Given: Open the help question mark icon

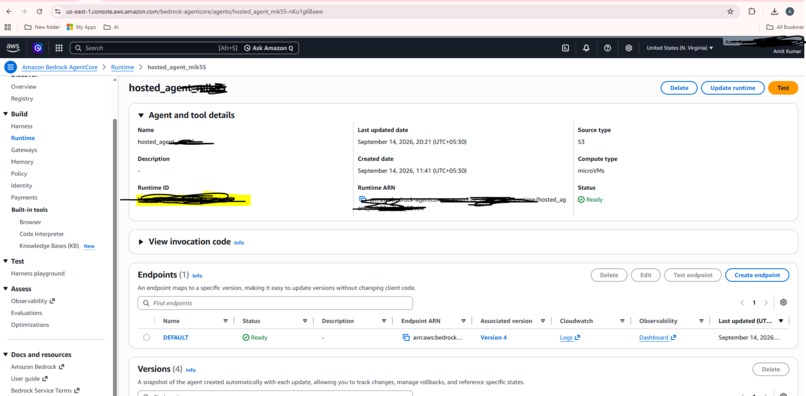Looking at the screenshot, I should pyautogui.click(x=607, y=48).
